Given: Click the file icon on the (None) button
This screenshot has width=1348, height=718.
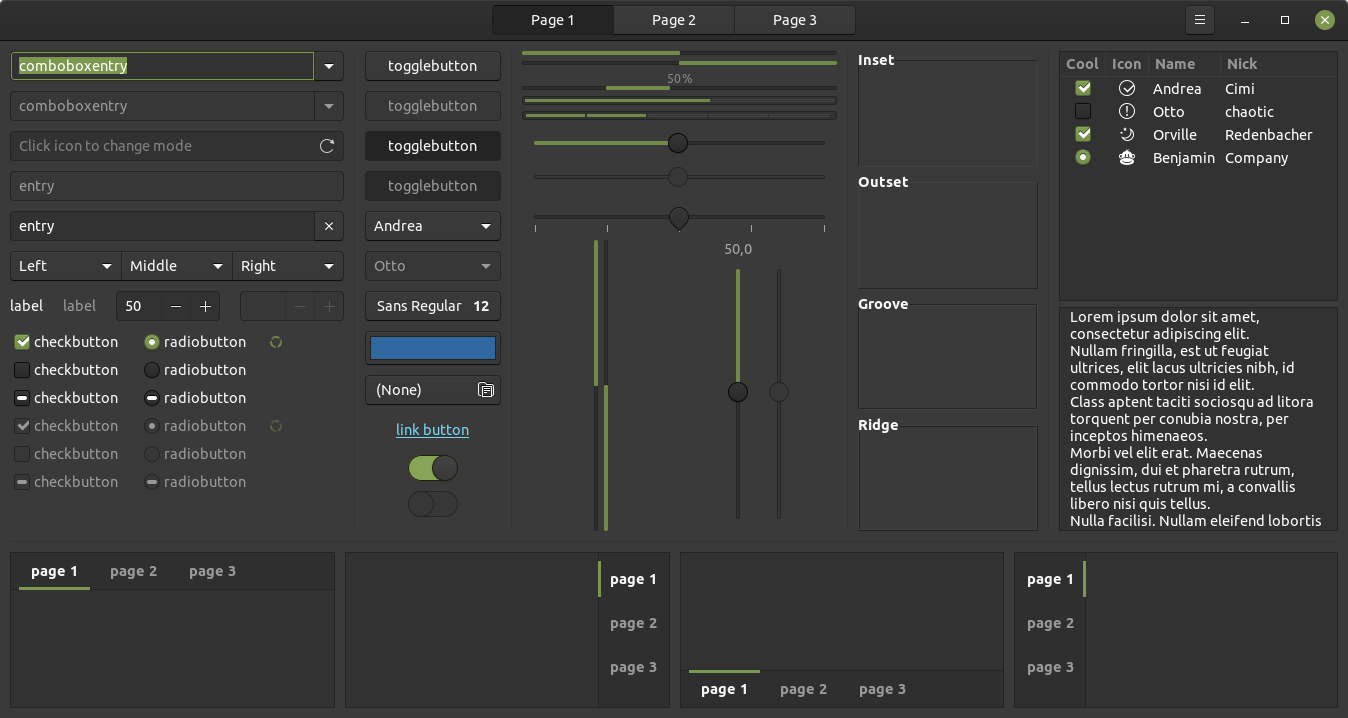Looking at the screenshot, I should click(x=486, y=390).
